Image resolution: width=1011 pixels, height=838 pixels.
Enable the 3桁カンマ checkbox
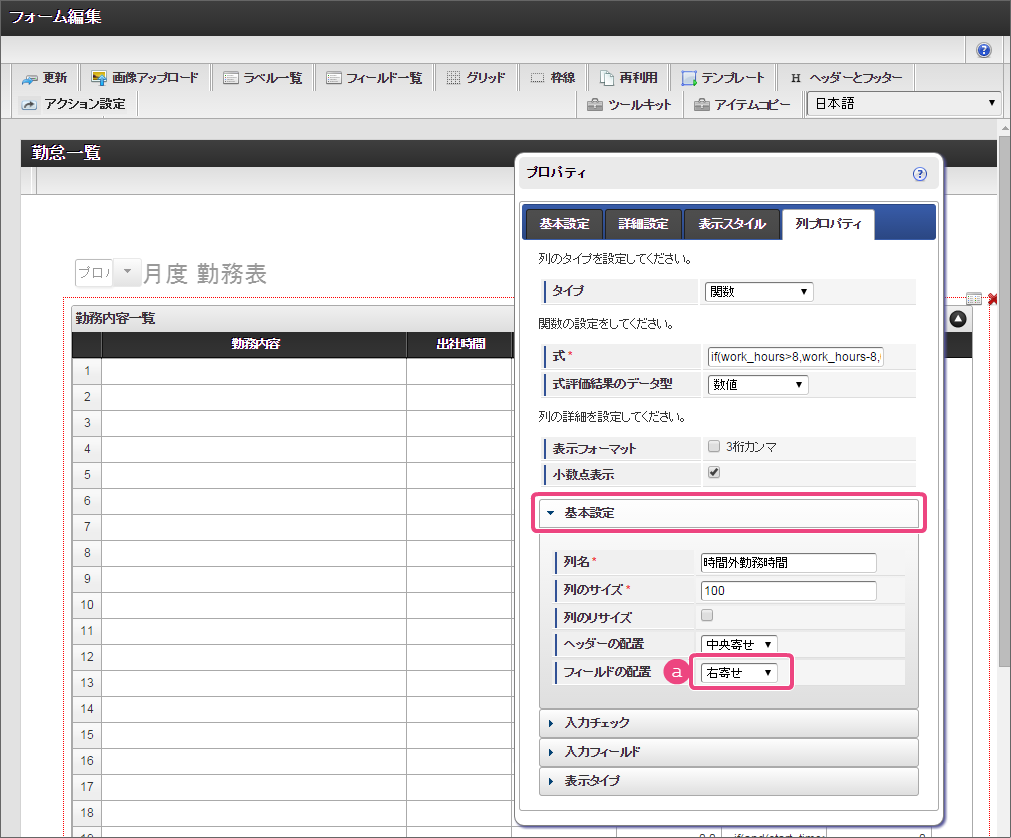(714, 447)
